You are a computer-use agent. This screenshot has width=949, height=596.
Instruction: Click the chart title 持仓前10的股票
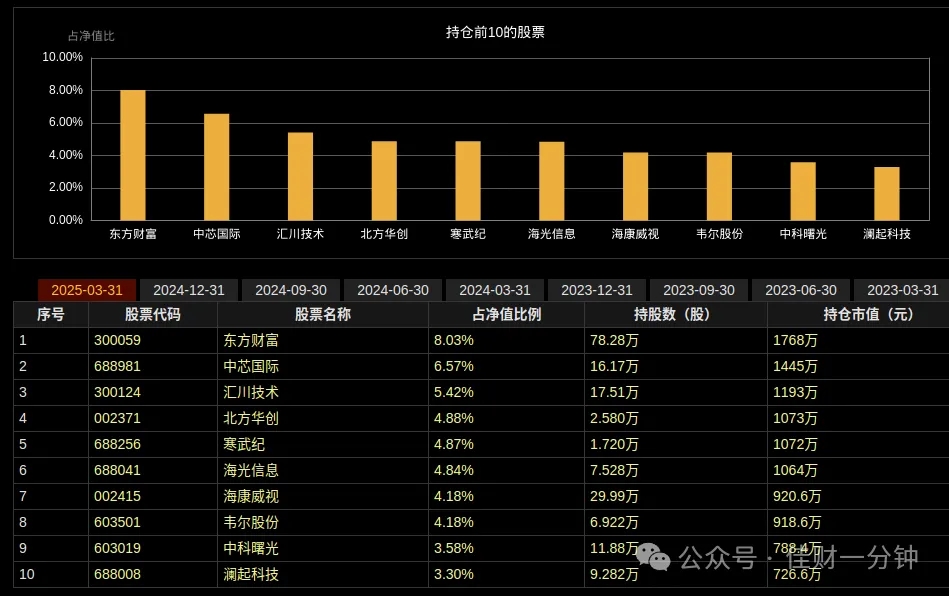click(495, 32)
